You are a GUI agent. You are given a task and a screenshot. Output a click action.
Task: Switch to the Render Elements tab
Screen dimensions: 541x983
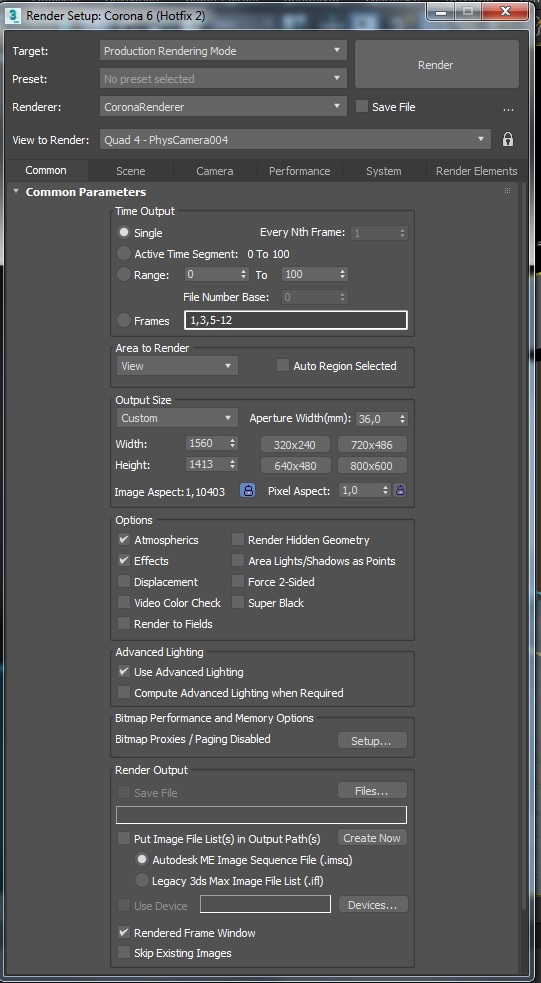(x=476, y=171)
